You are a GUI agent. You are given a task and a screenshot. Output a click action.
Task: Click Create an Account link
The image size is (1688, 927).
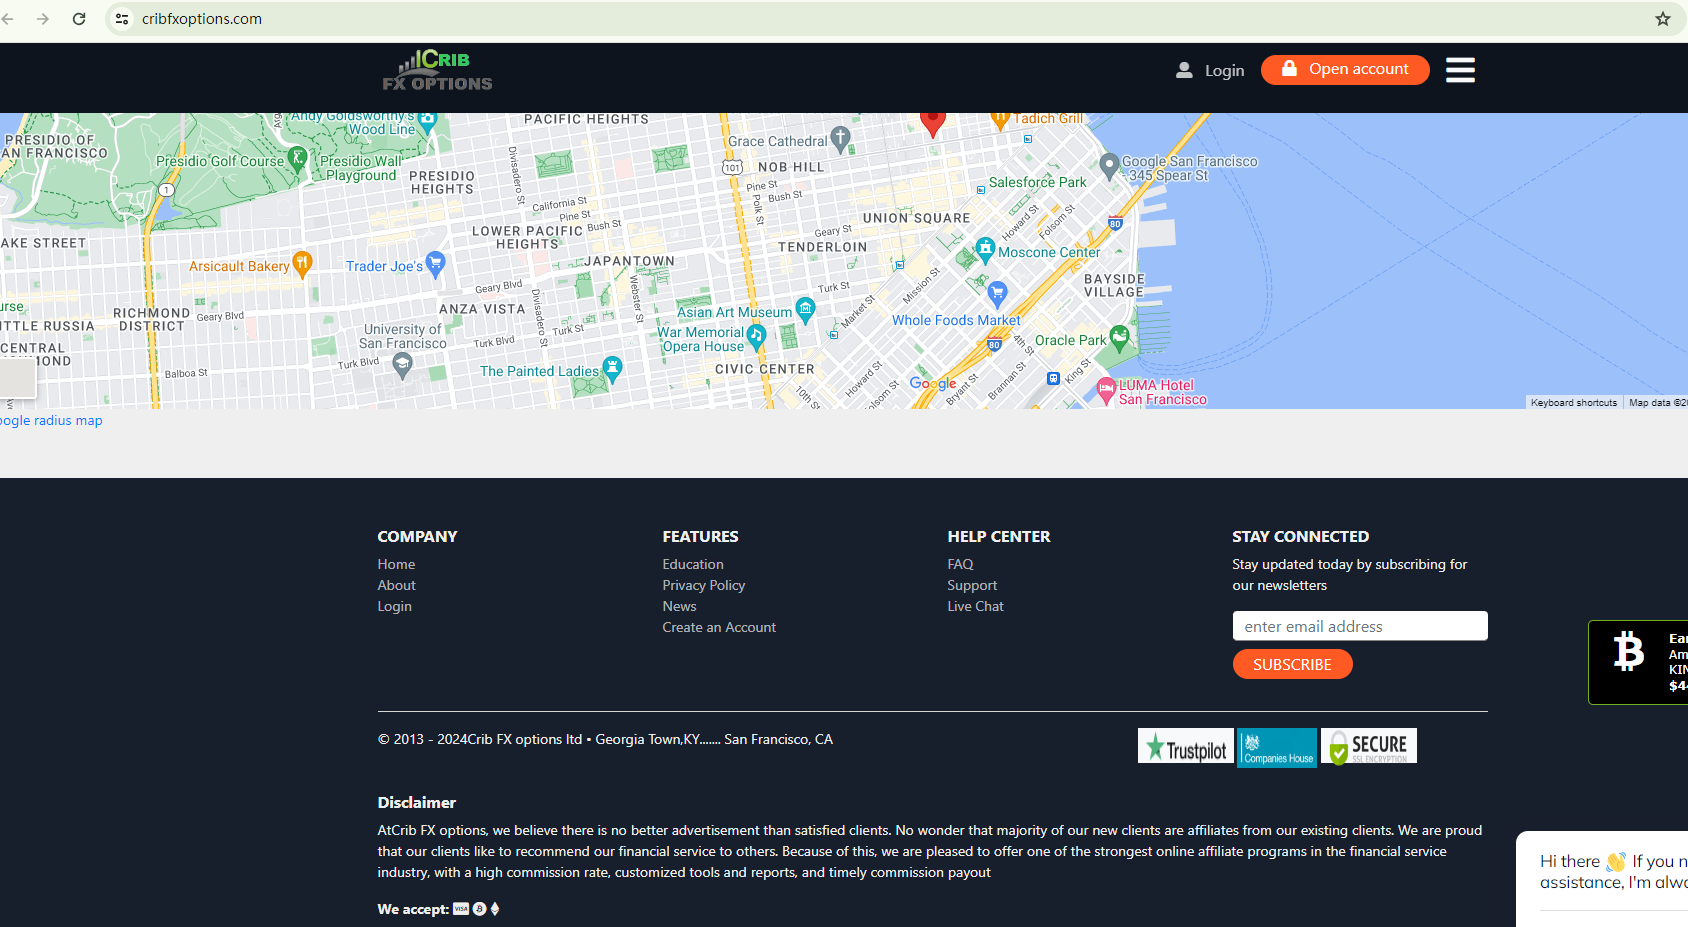pos(718,627)
